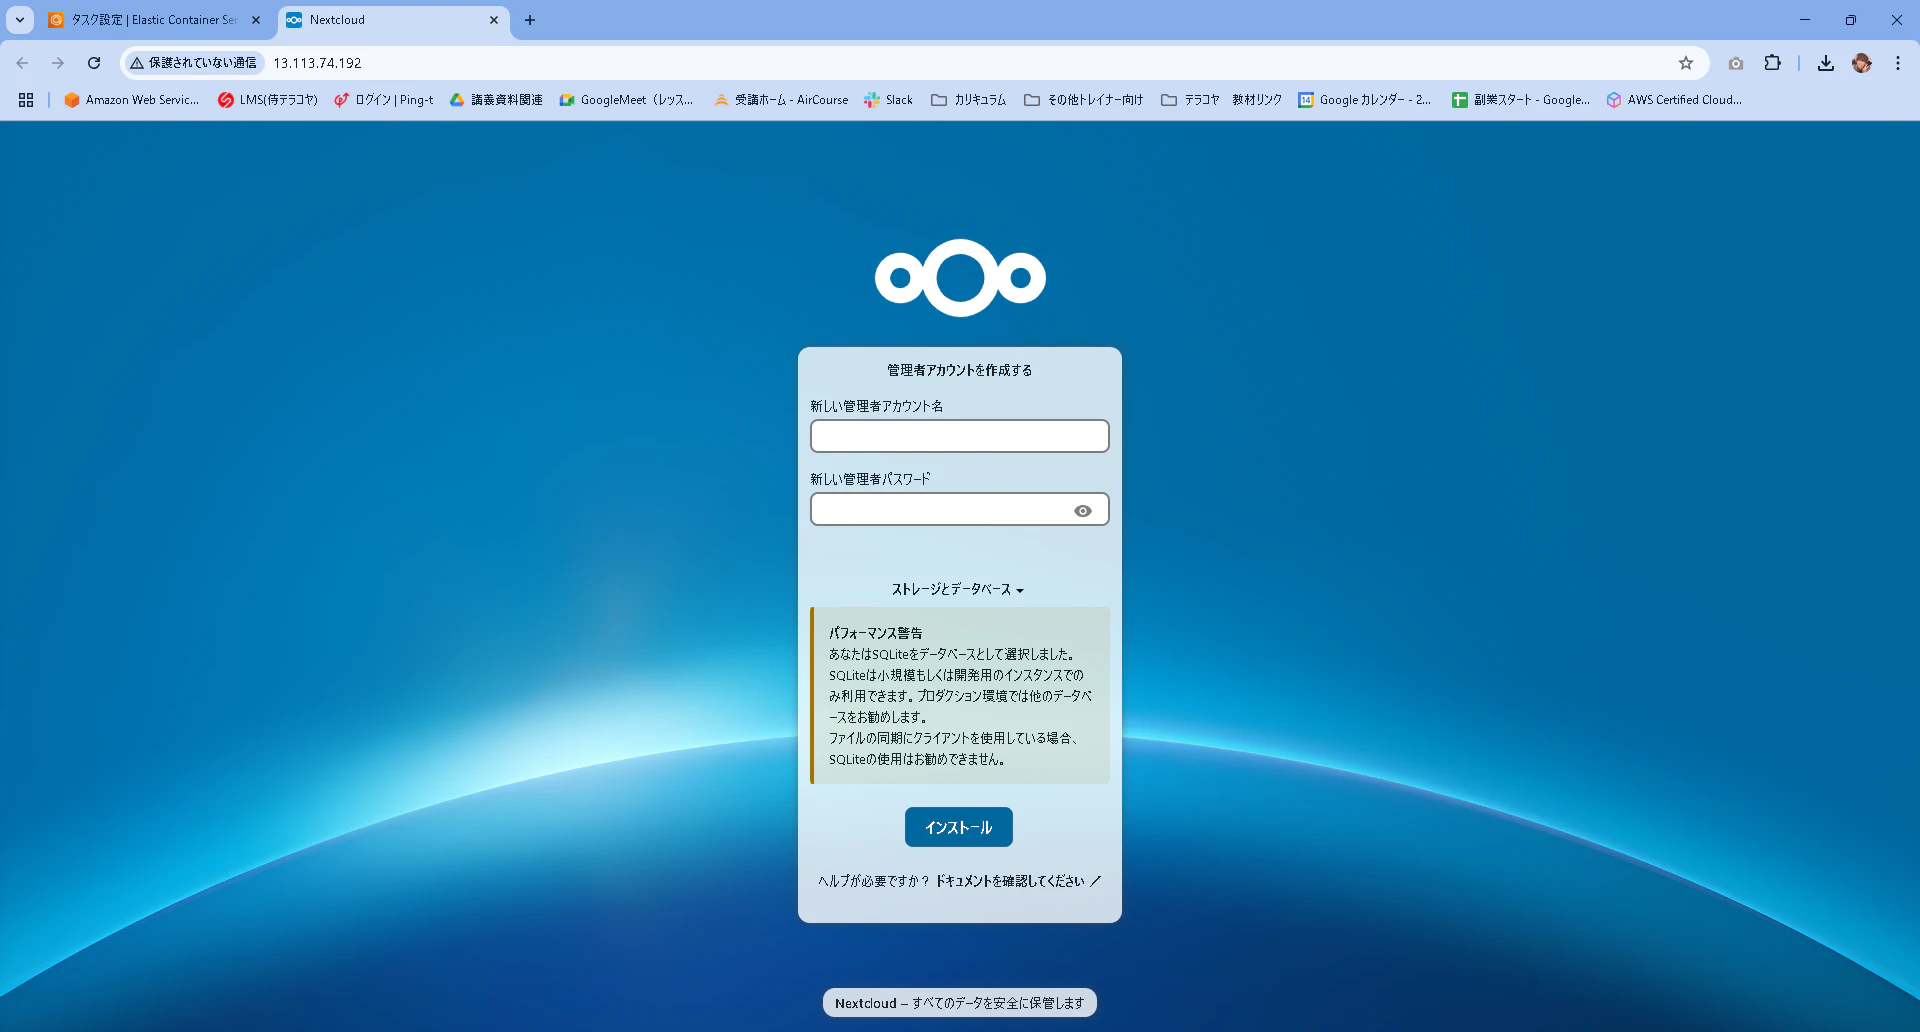Switch to the Elastic Container Service tab

(155, 20)
